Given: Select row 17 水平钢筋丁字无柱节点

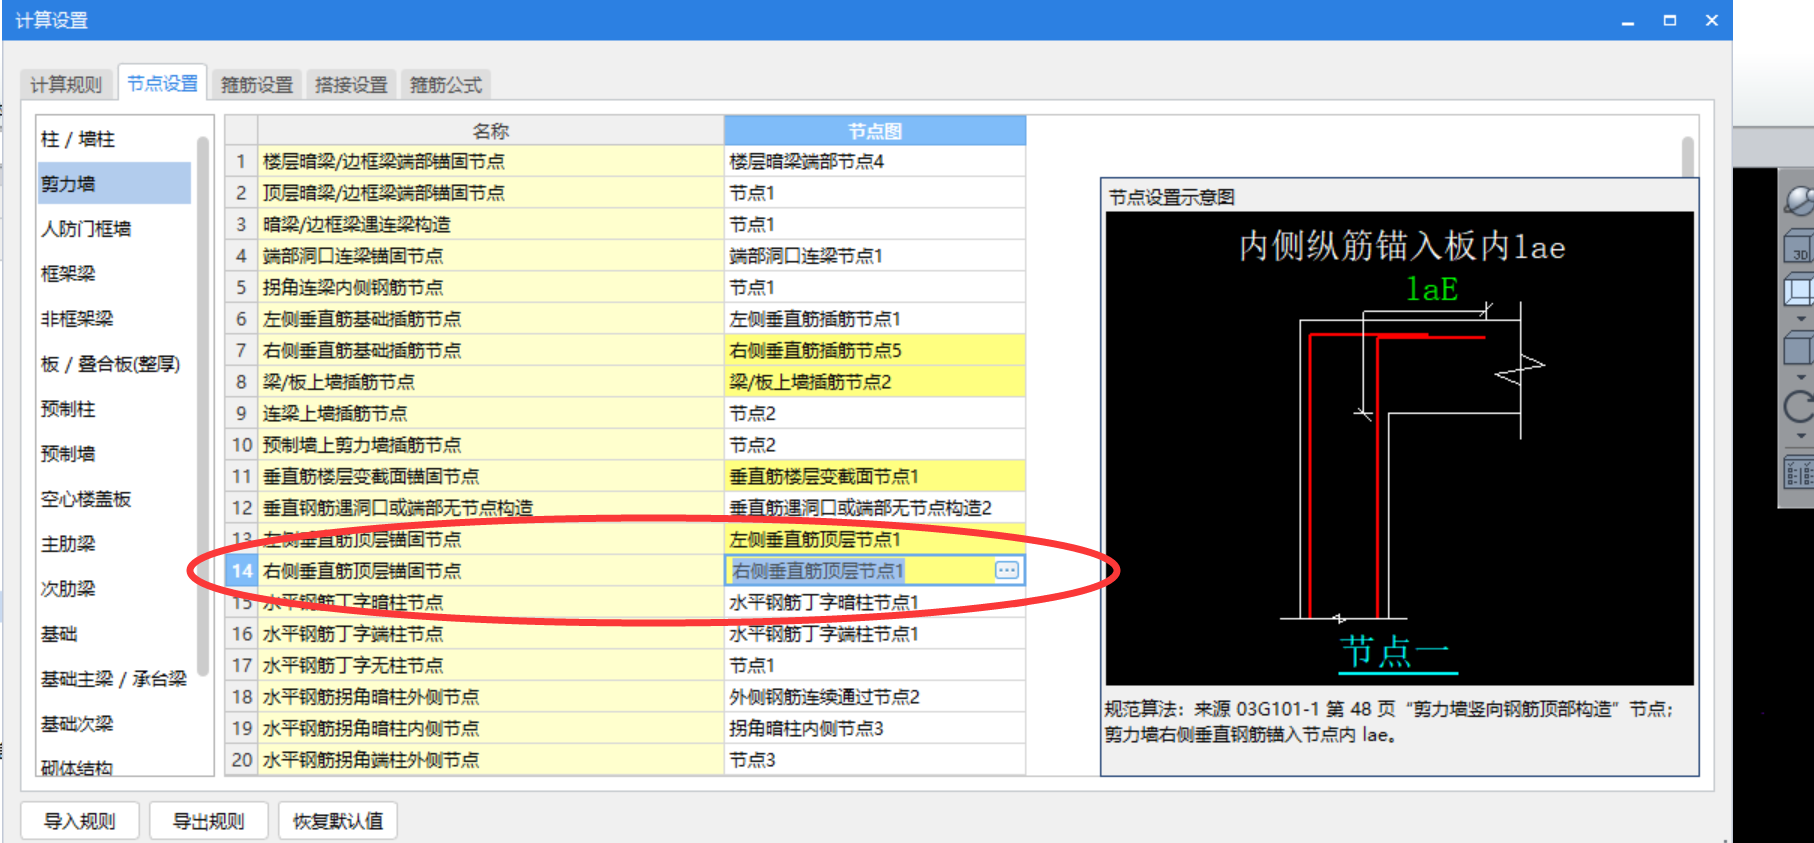Looking at the screenshot, I should (x=491, y=666).
